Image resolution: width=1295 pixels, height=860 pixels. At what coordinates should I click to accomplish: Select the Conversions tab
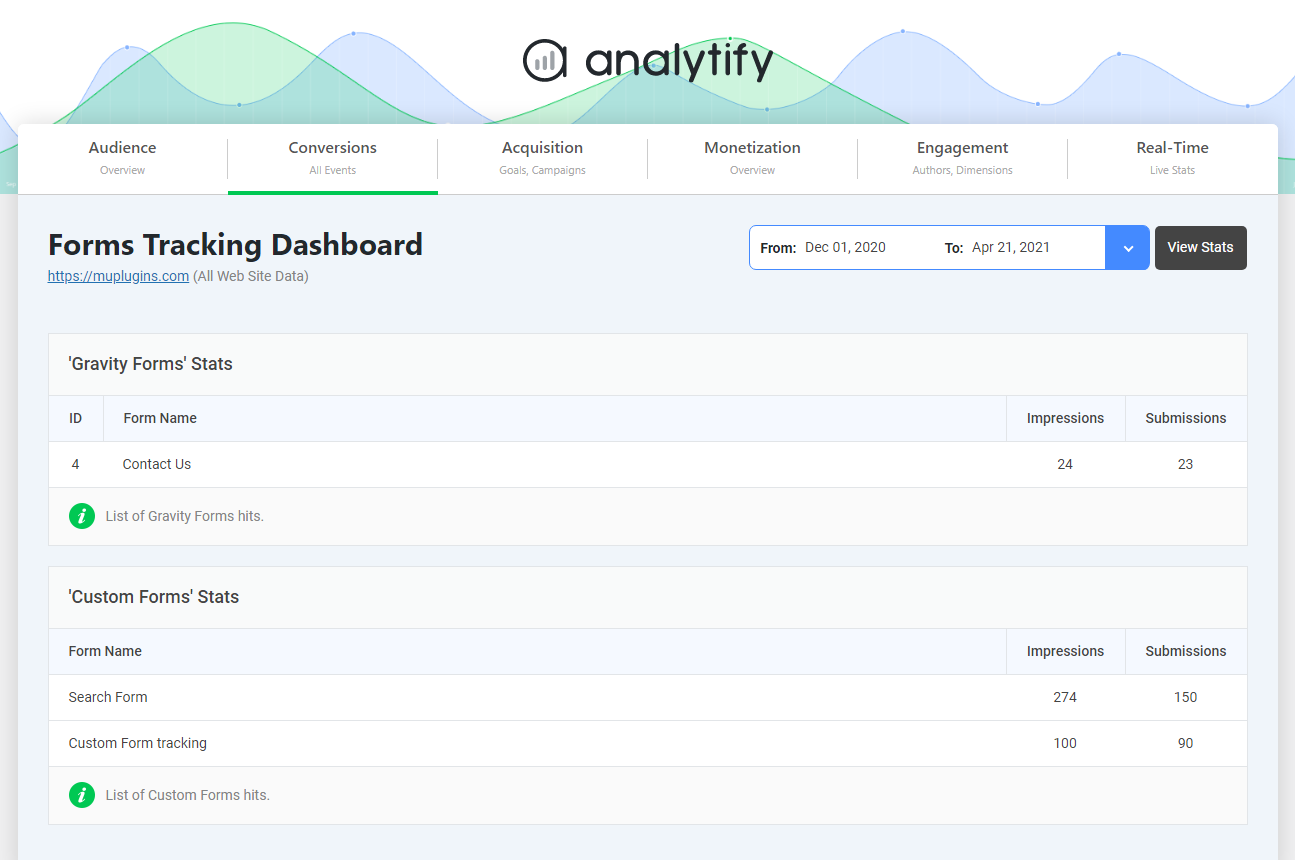(333, 158)
